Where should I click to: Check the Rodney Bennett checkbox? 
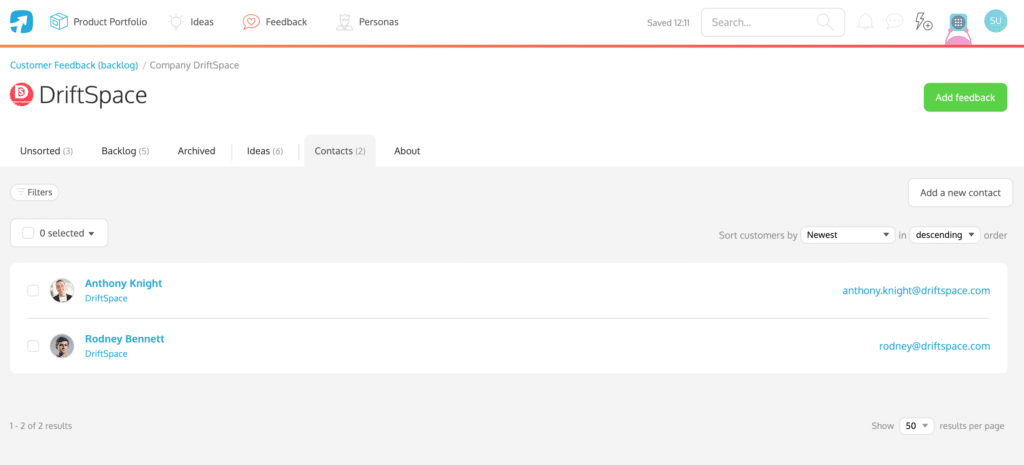33,346
